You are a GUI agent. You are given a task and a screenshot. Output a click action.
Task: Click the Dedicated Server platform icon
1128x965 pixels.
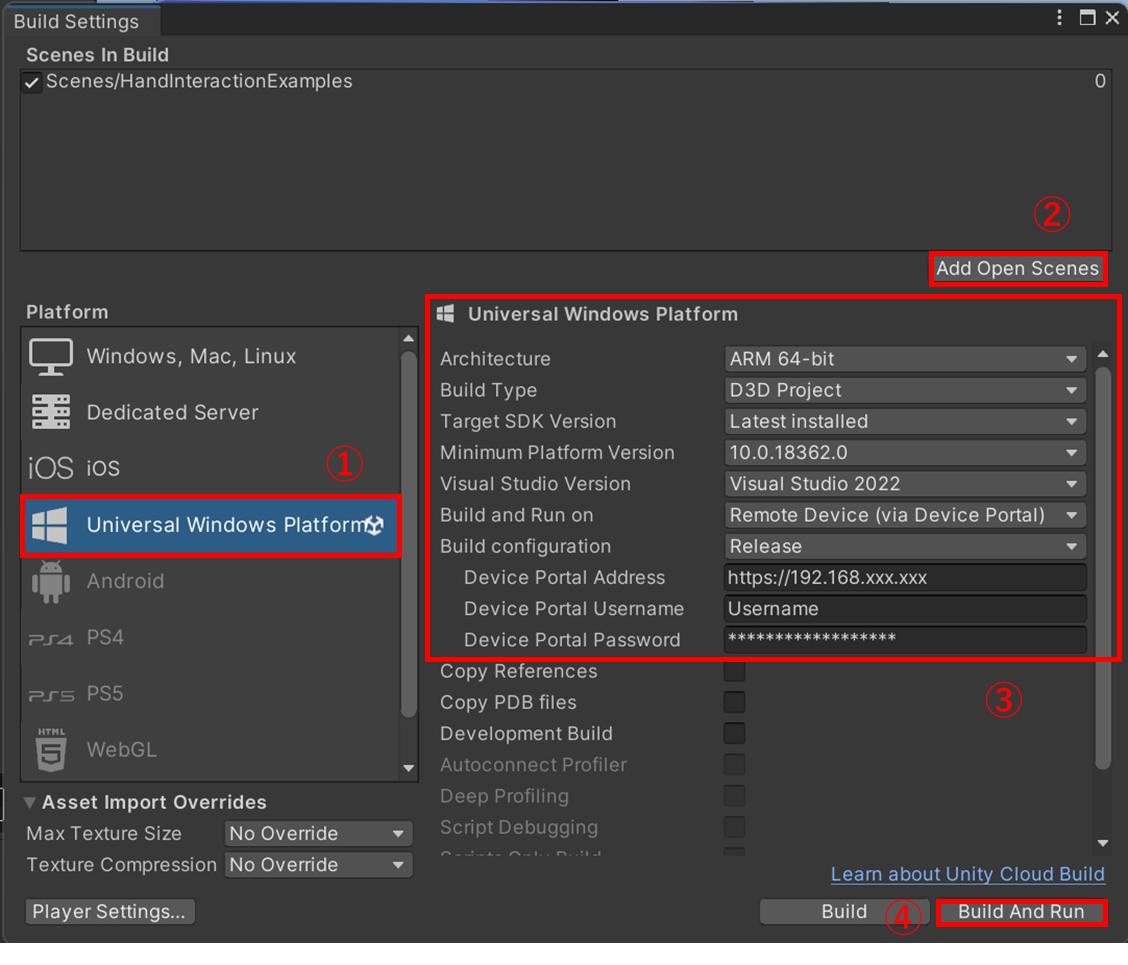[x=50, y=412]
